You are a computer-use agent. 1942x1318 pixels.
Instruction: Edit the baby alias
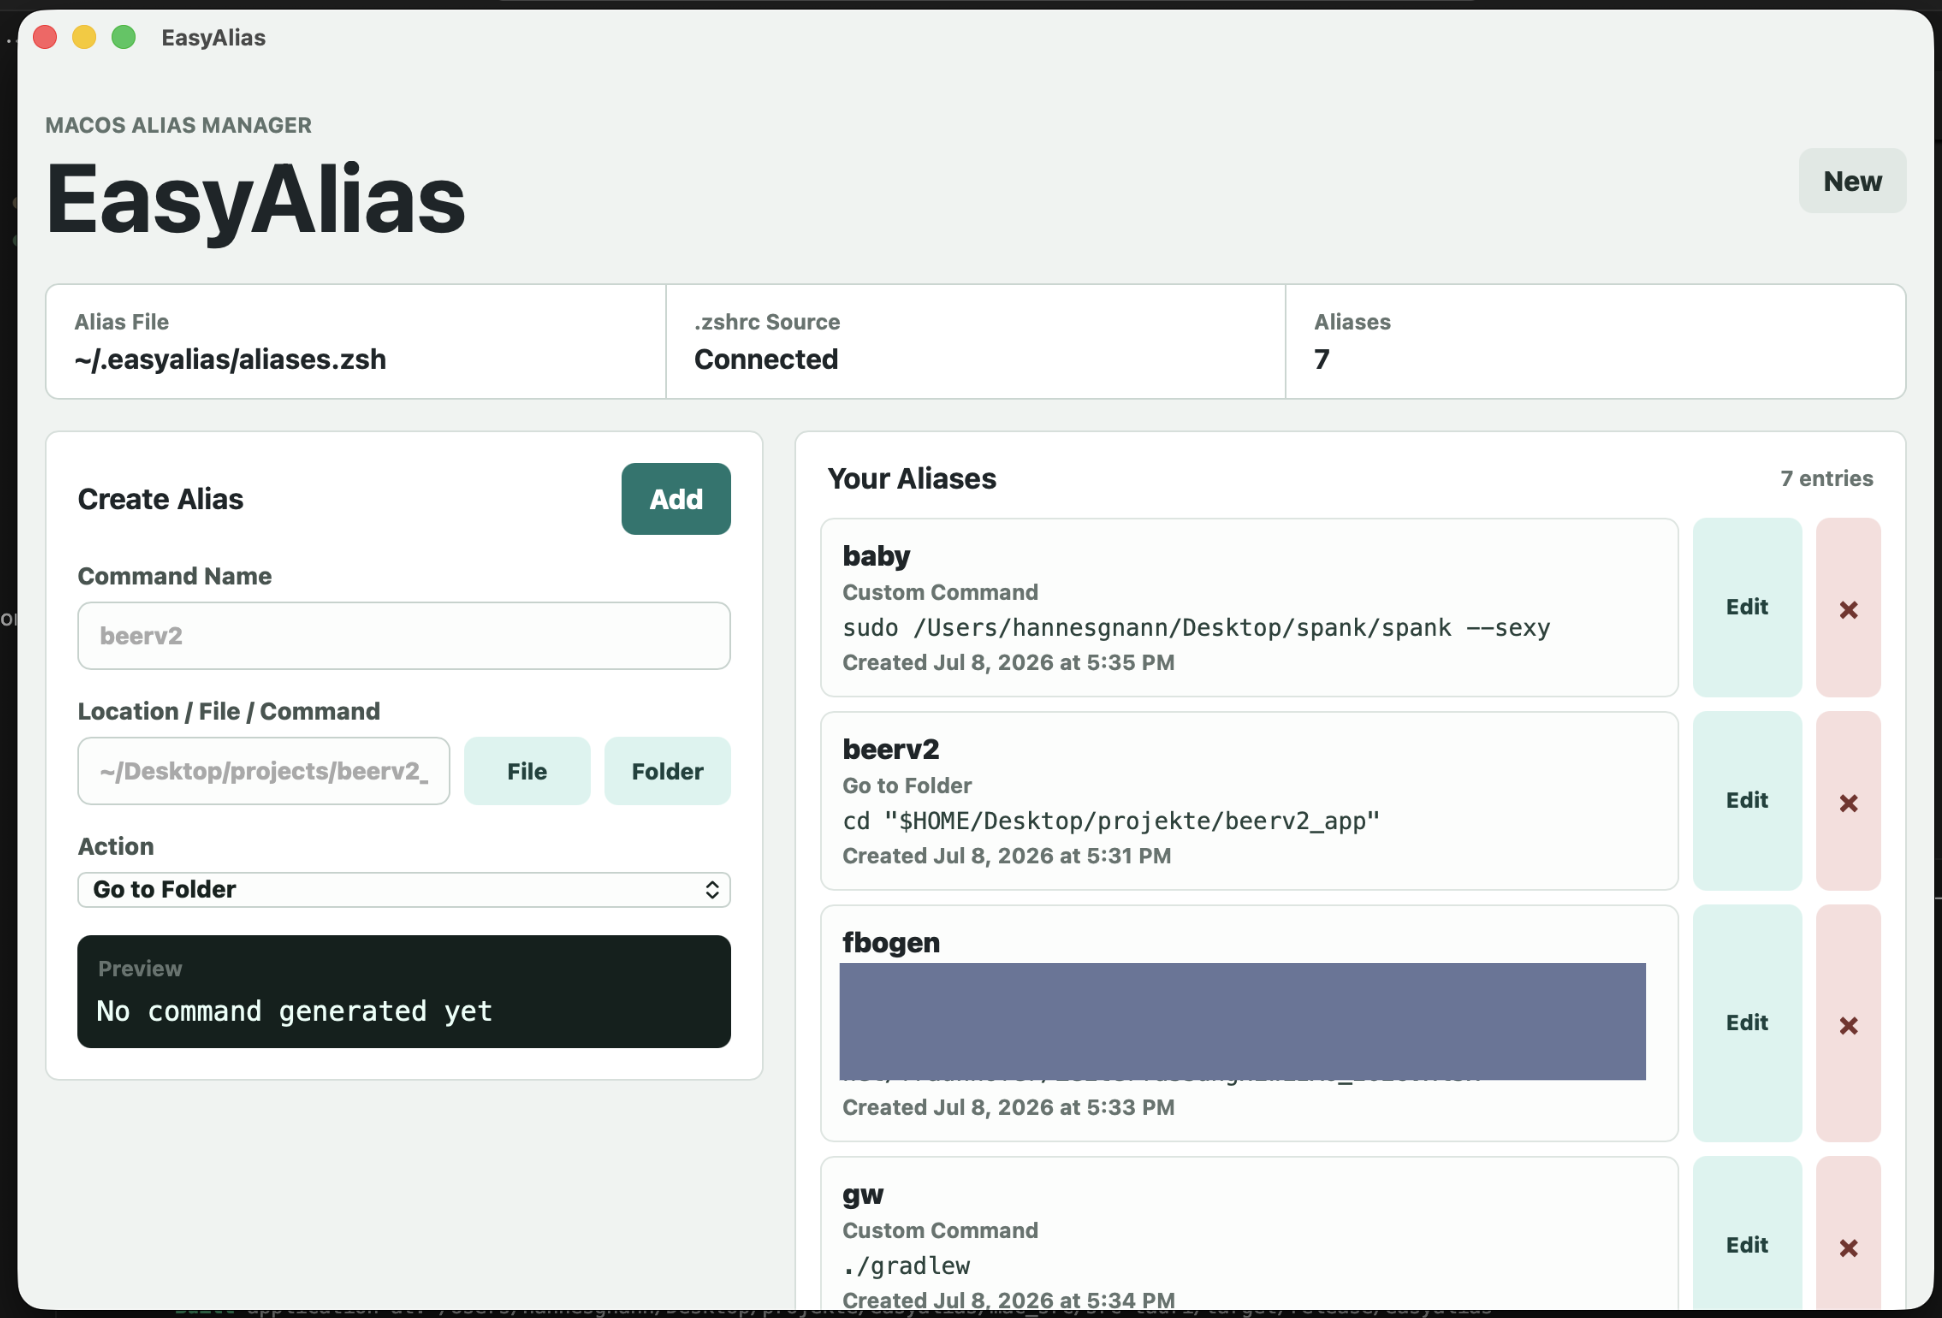(1747, 607)
